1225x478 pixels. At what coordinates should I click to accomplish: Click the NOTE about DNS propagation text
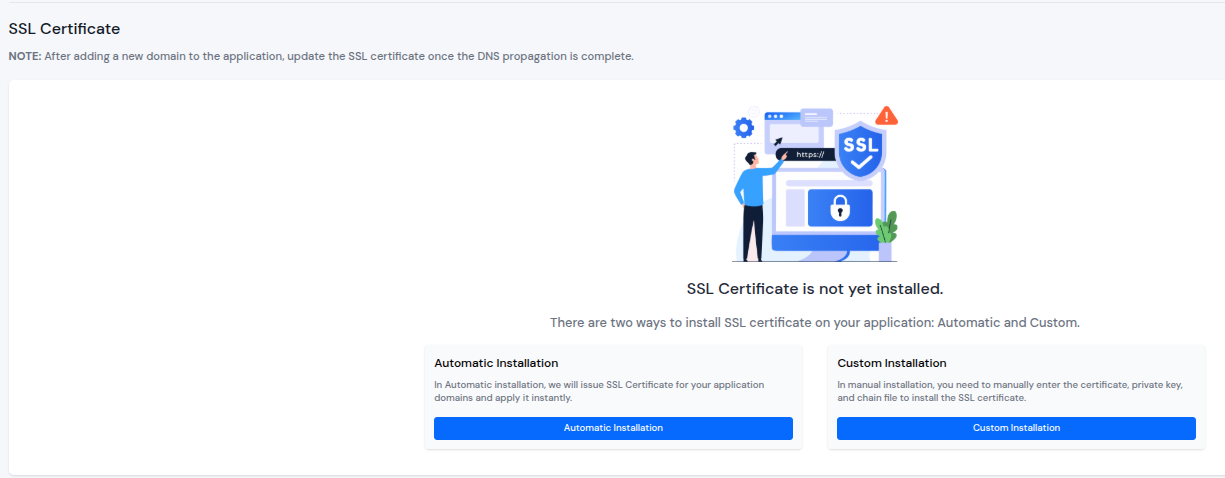tap(321, 56)
